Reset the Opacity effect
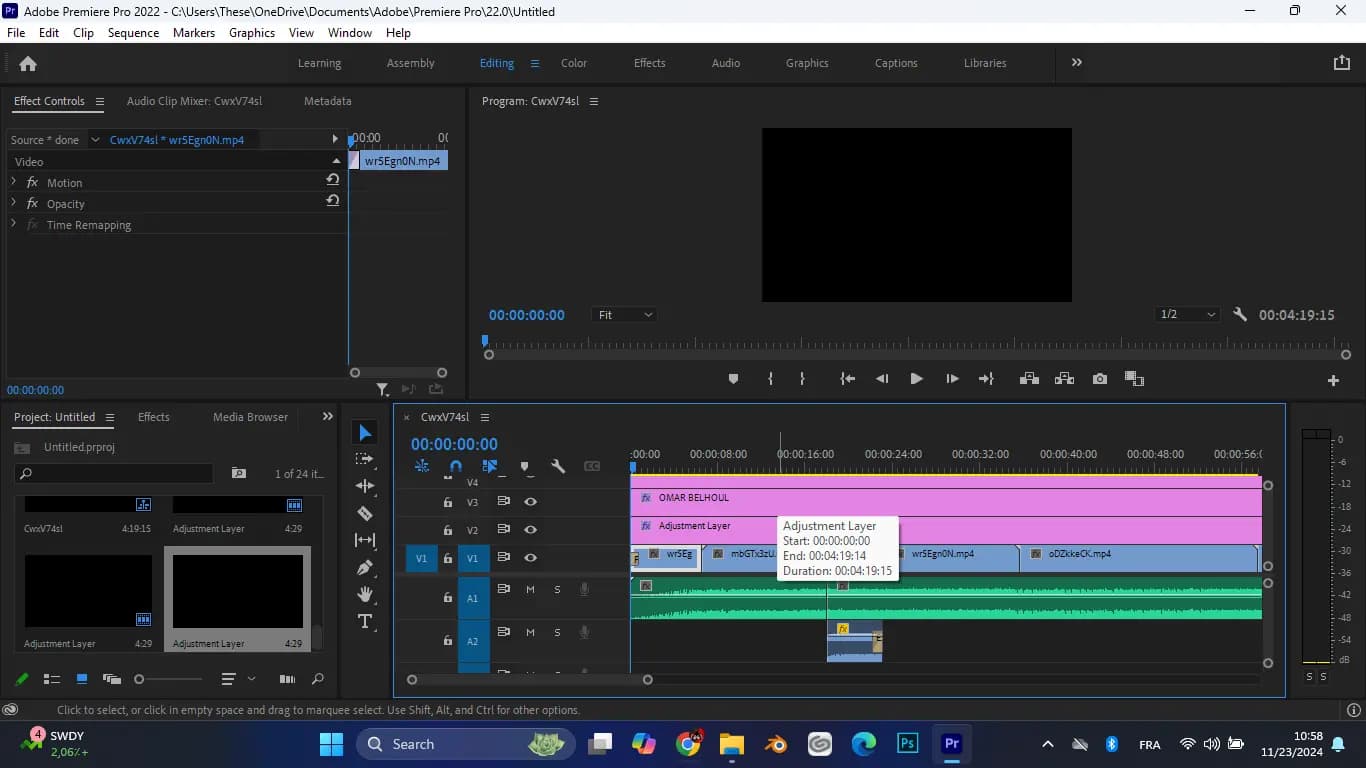 click(x=332, y=201)
